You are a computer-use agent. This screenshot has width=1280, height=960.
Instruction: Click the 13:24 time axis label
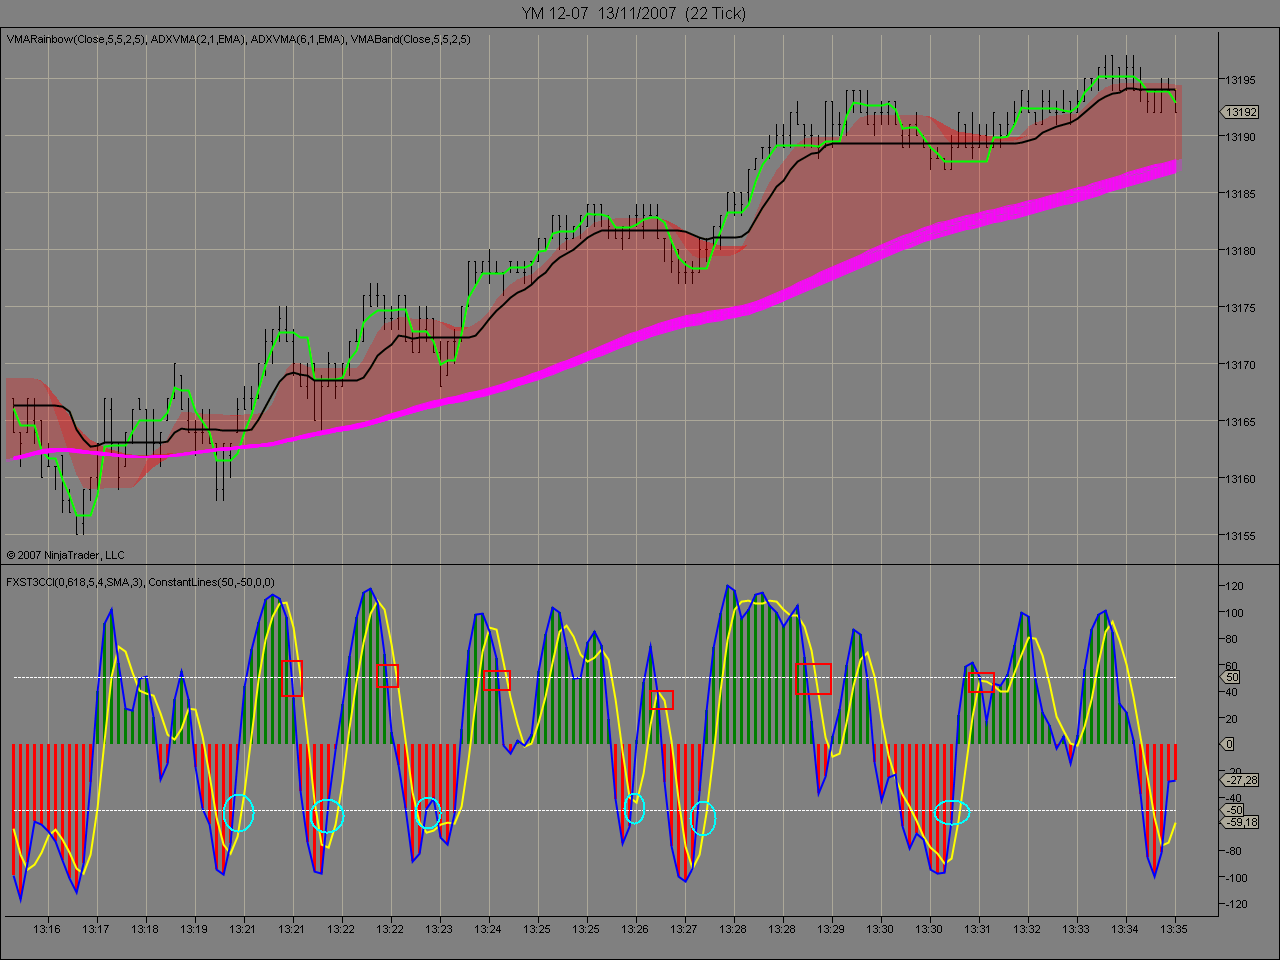coord(488,929)
